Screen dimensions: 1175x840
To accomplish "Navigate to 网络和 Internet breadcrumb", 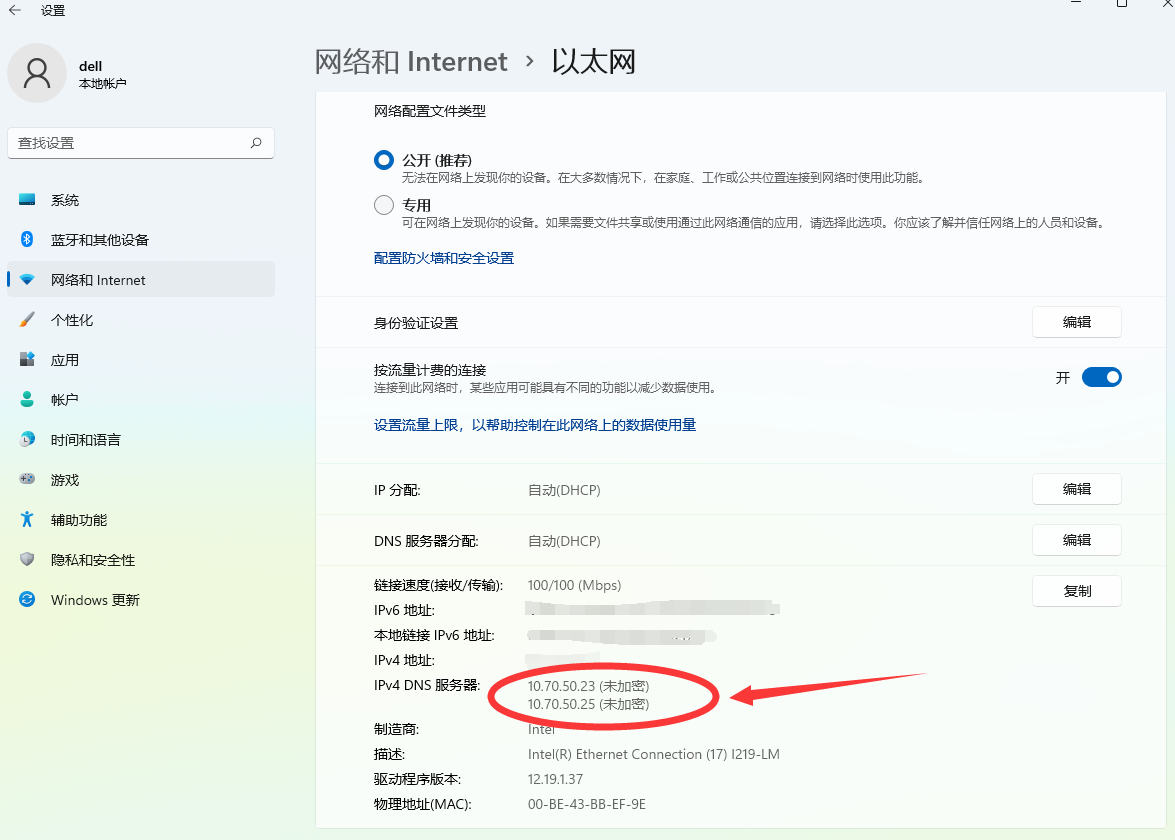I will coord(411,62).
